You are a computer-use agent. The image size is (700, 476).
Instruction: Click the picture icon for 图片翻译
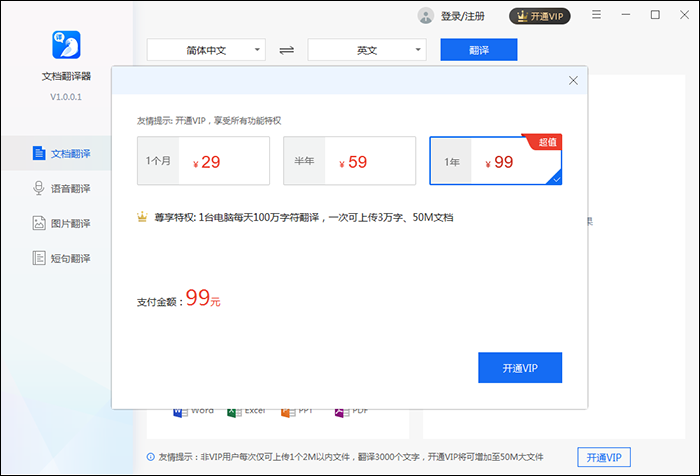pyautogui.click(x=39, y=223)
